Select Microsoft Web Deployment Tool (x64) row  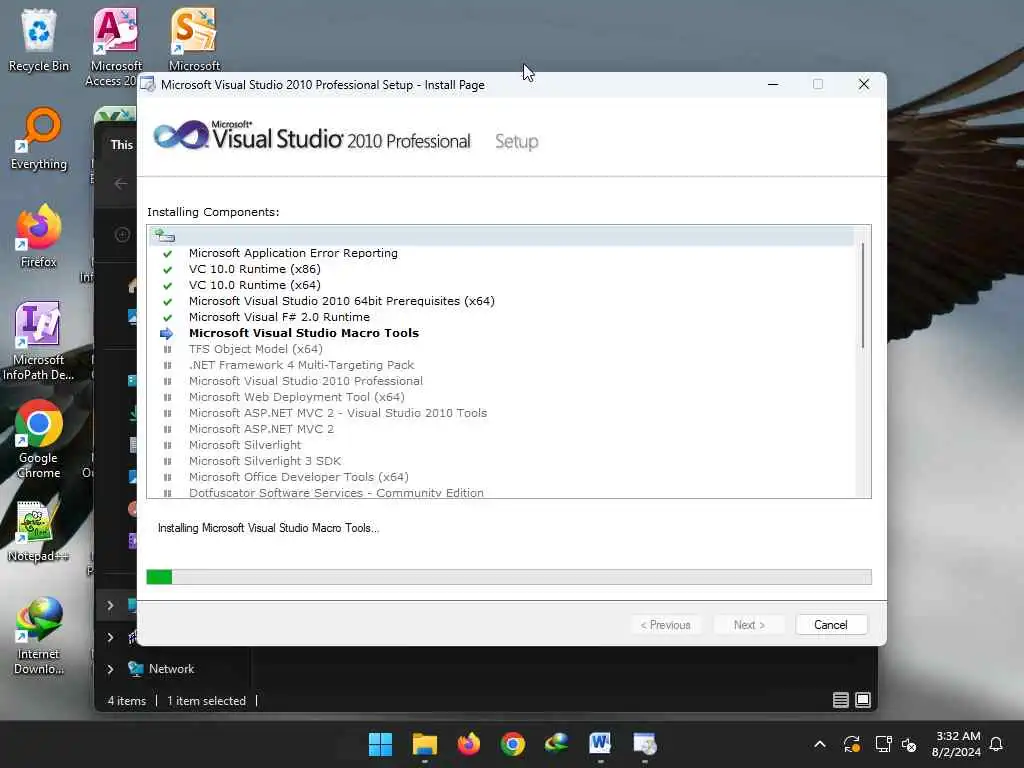(296, 397)
